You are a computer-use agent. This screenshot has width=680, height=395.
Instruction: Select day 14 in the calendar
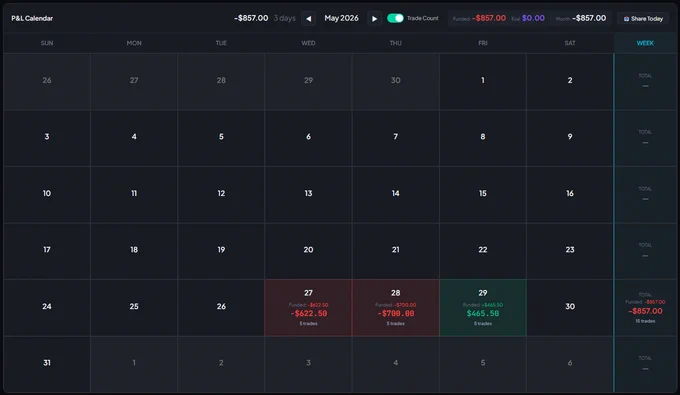(x=396, y=195)
